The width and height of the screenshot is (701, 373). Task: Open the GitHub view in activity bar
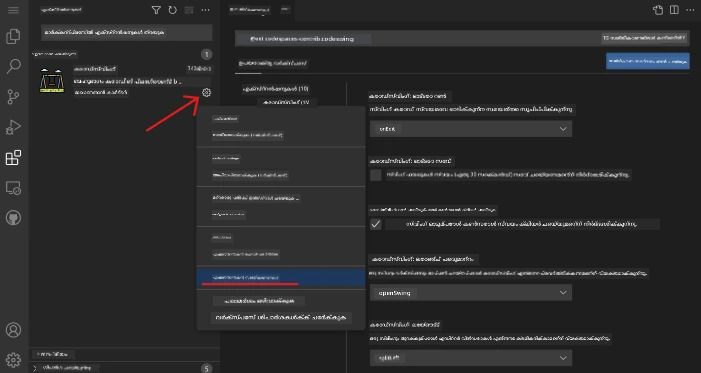tap(13, 218)
